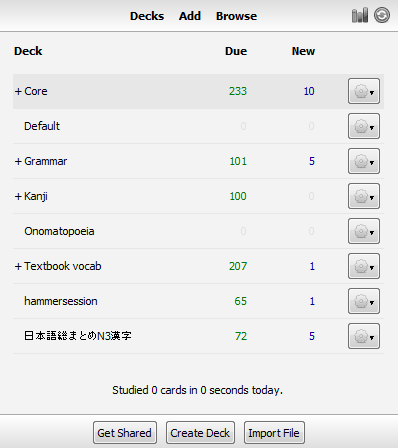Switch to the Decks tab
Viewport: 398px width, 448px height.
coord(147,16)
